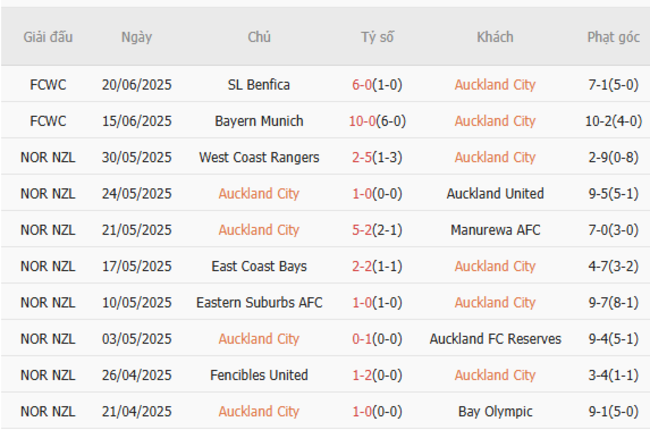
Task: Open the 10-0 Bayern Munich match score
Action: point(360,121)
